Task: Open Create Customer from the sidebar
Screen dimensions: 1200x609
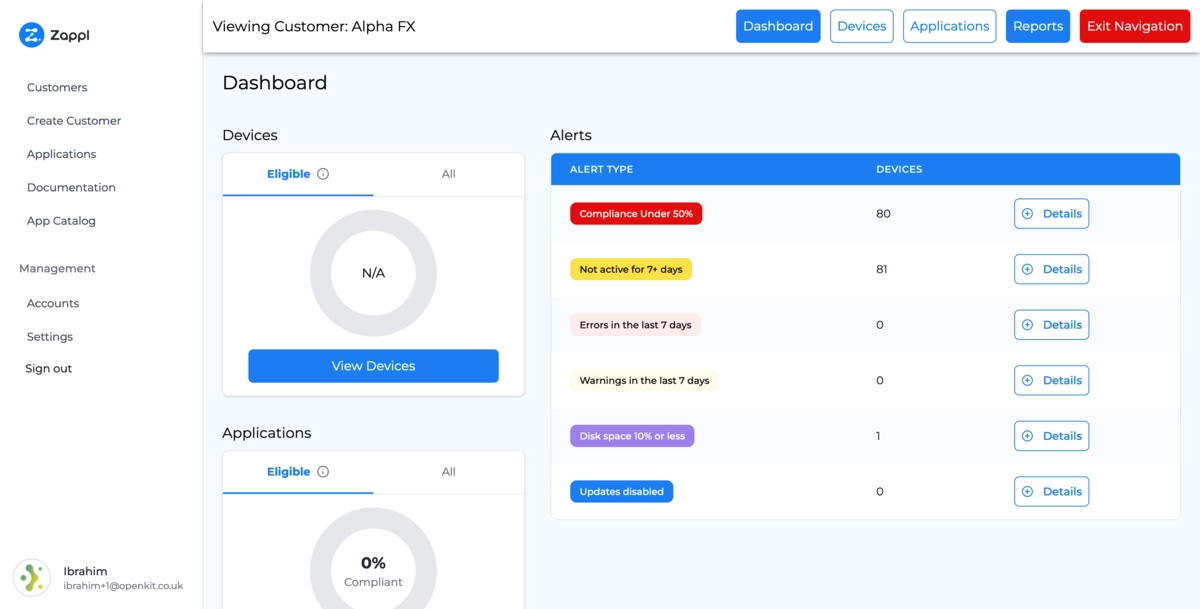Action: pyautogui.click(x=72, y=120)
